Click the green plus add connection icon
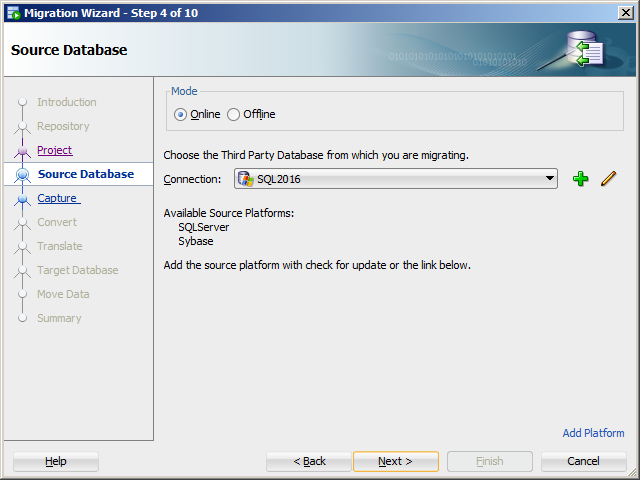Viewport: 640px width, 480px height. [x=580, y=179]
